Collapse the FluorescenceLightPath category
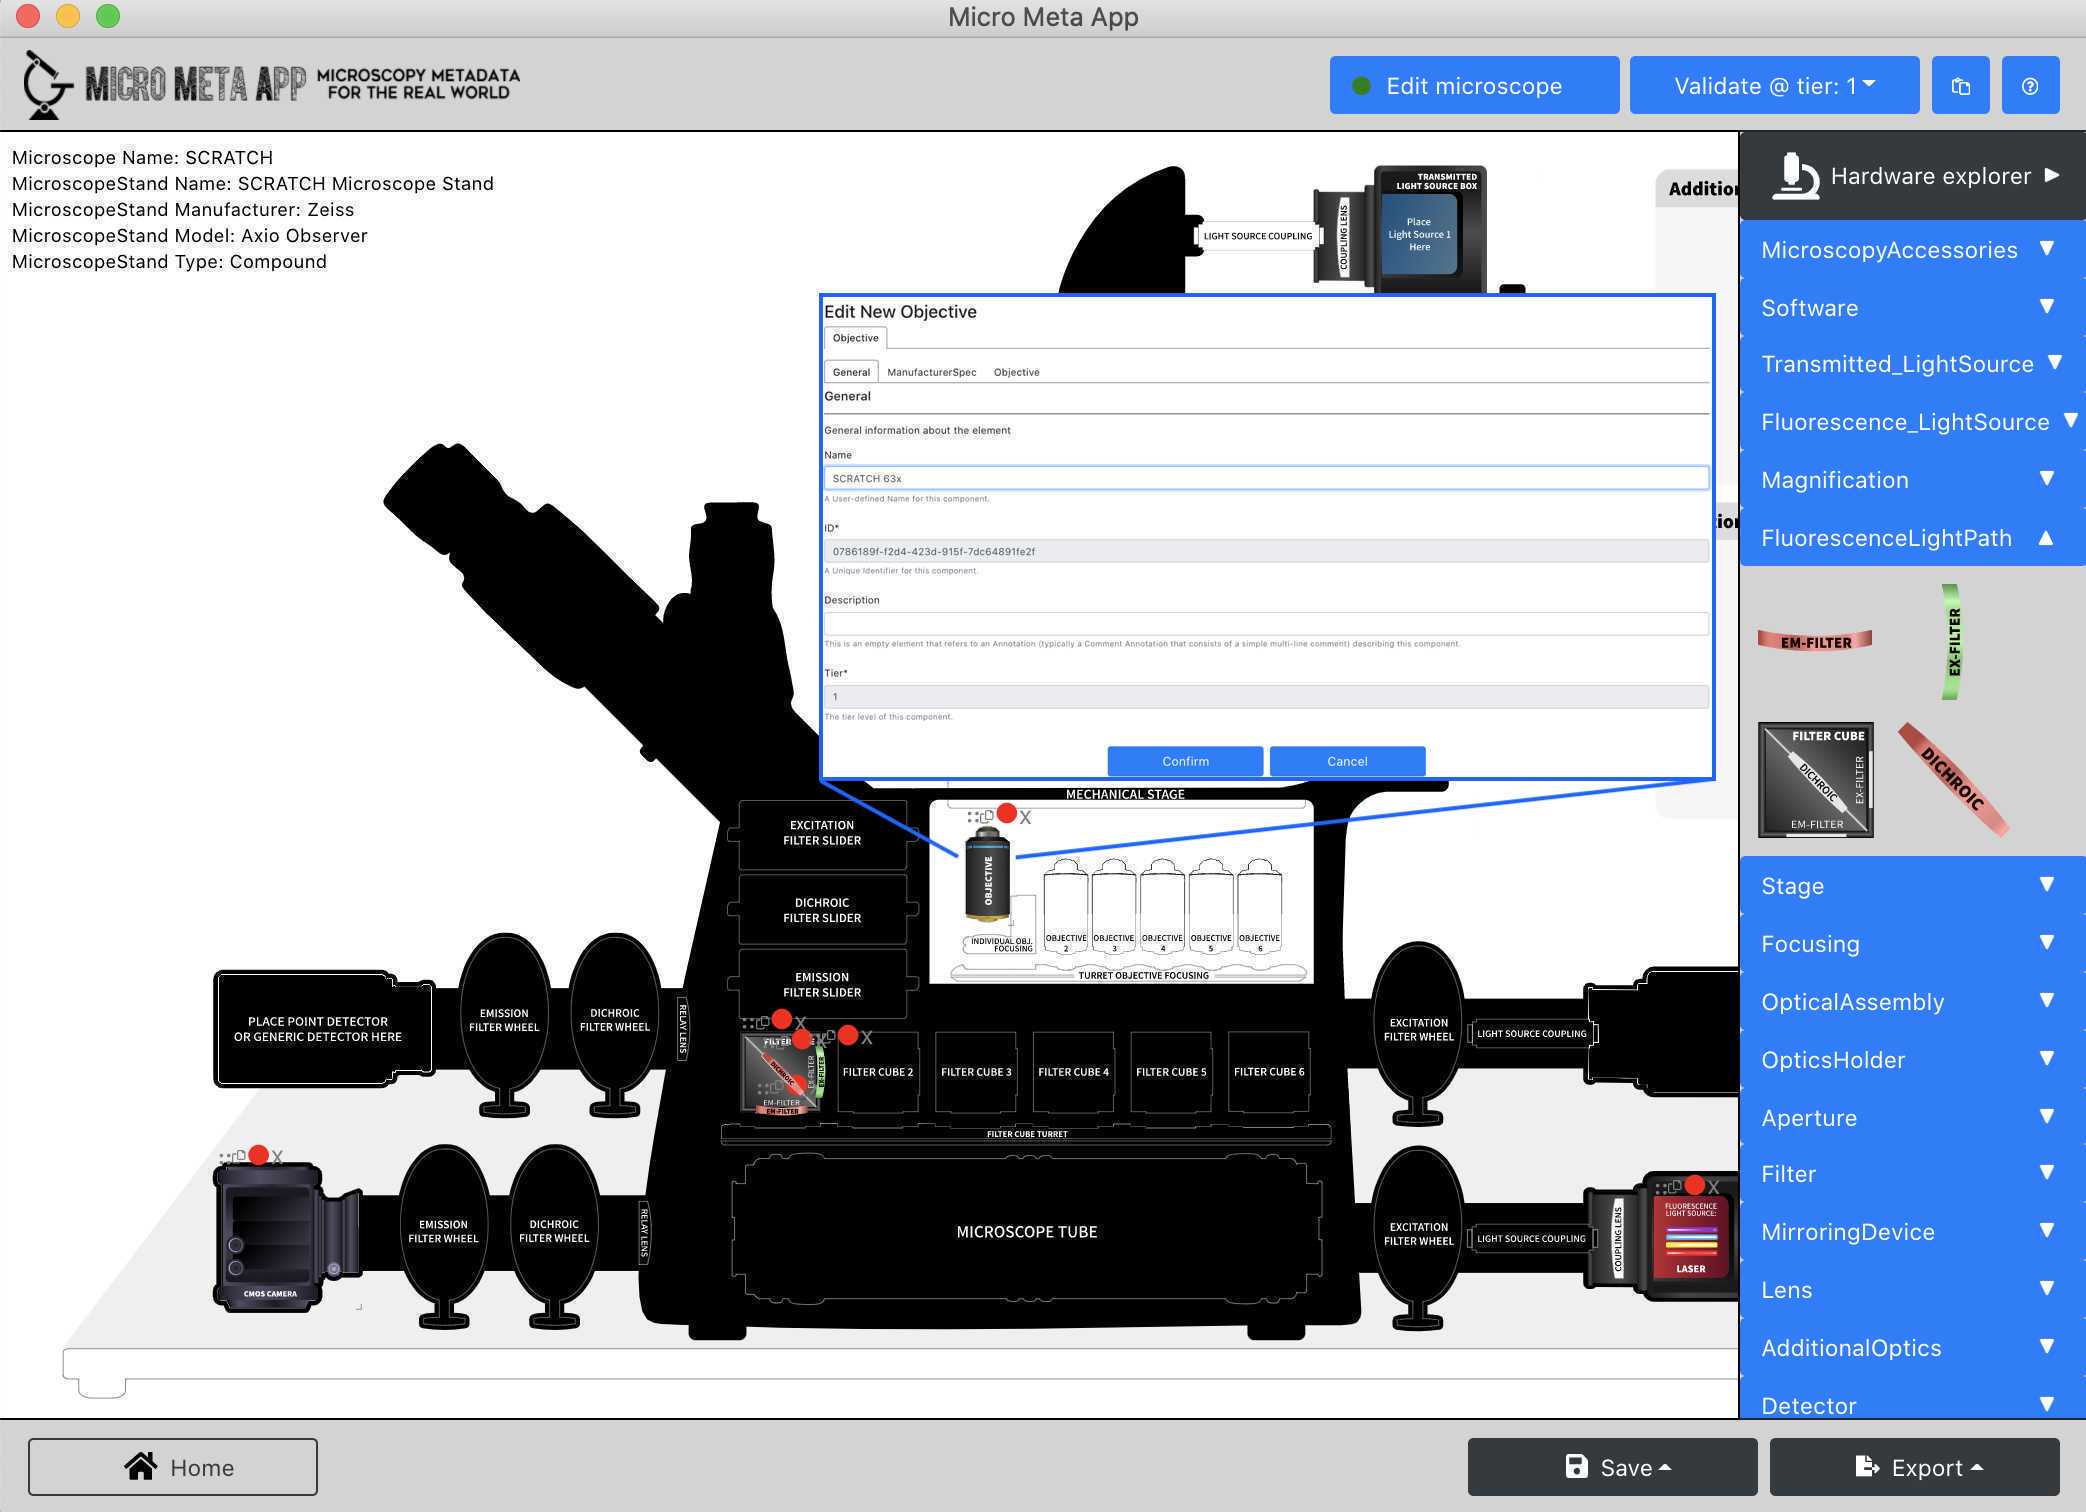 [x=1913, y=538]
